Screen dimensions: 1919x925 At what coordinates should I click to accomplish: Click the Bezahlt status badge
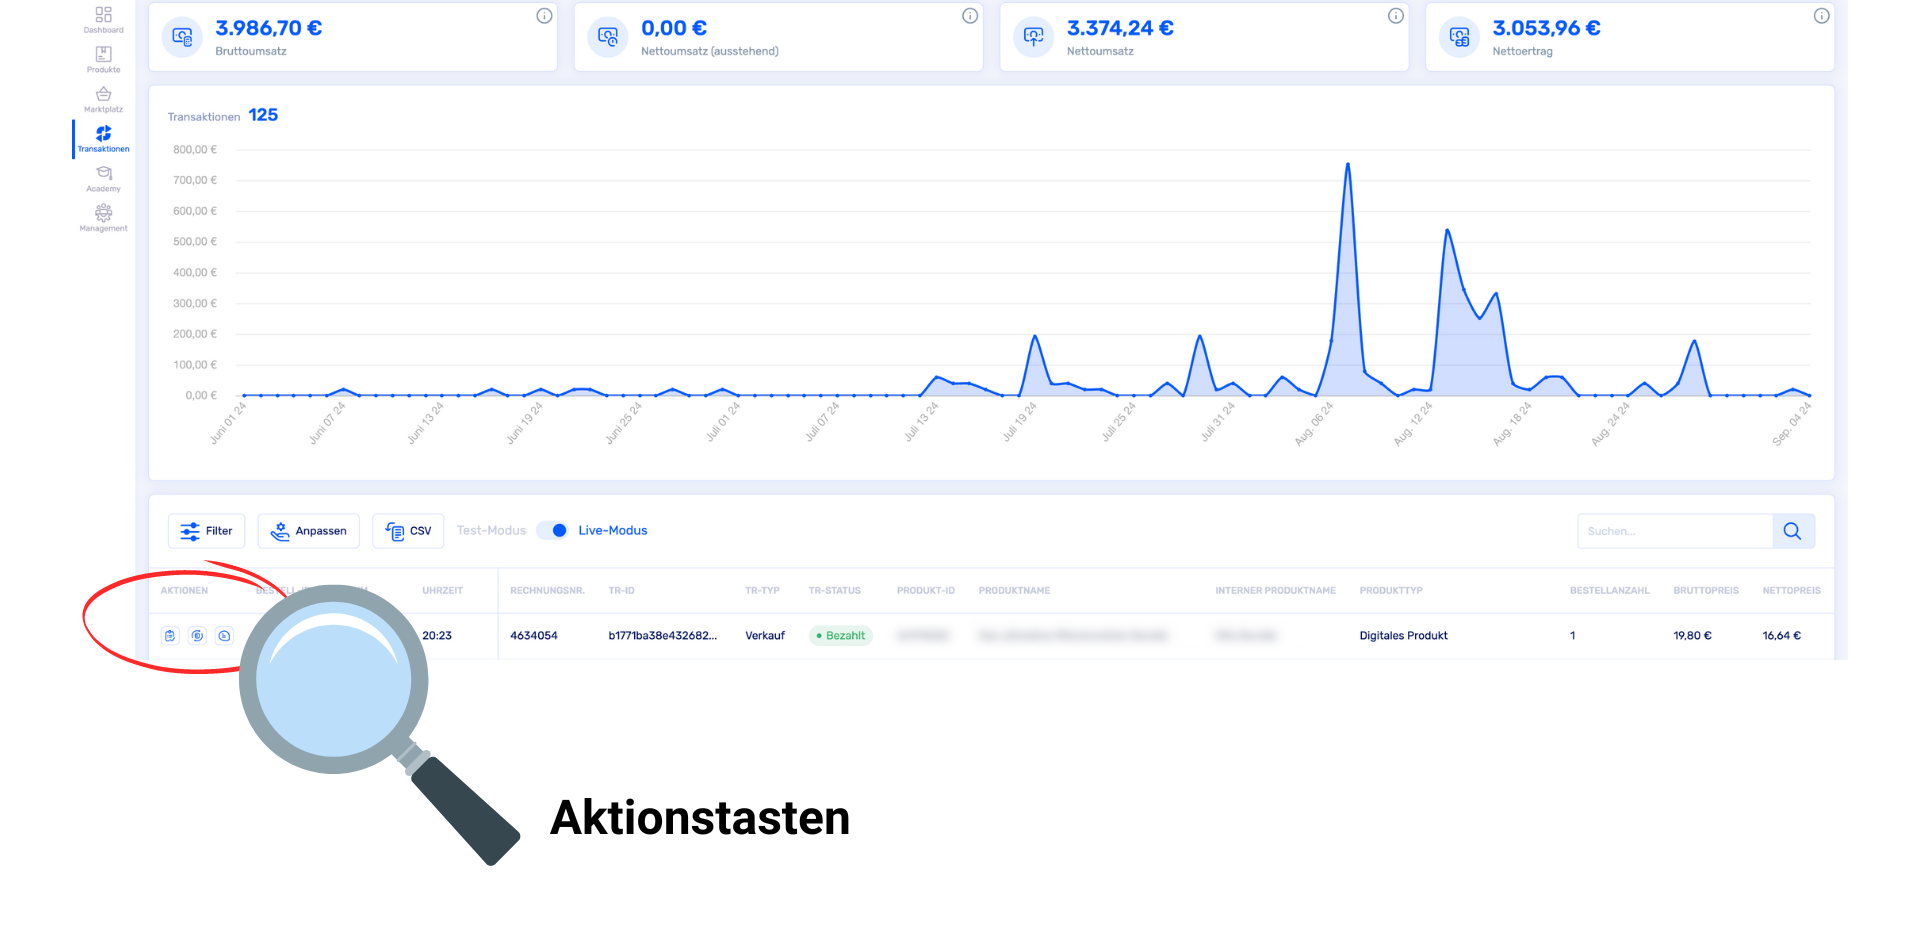(x=840, y=636)
